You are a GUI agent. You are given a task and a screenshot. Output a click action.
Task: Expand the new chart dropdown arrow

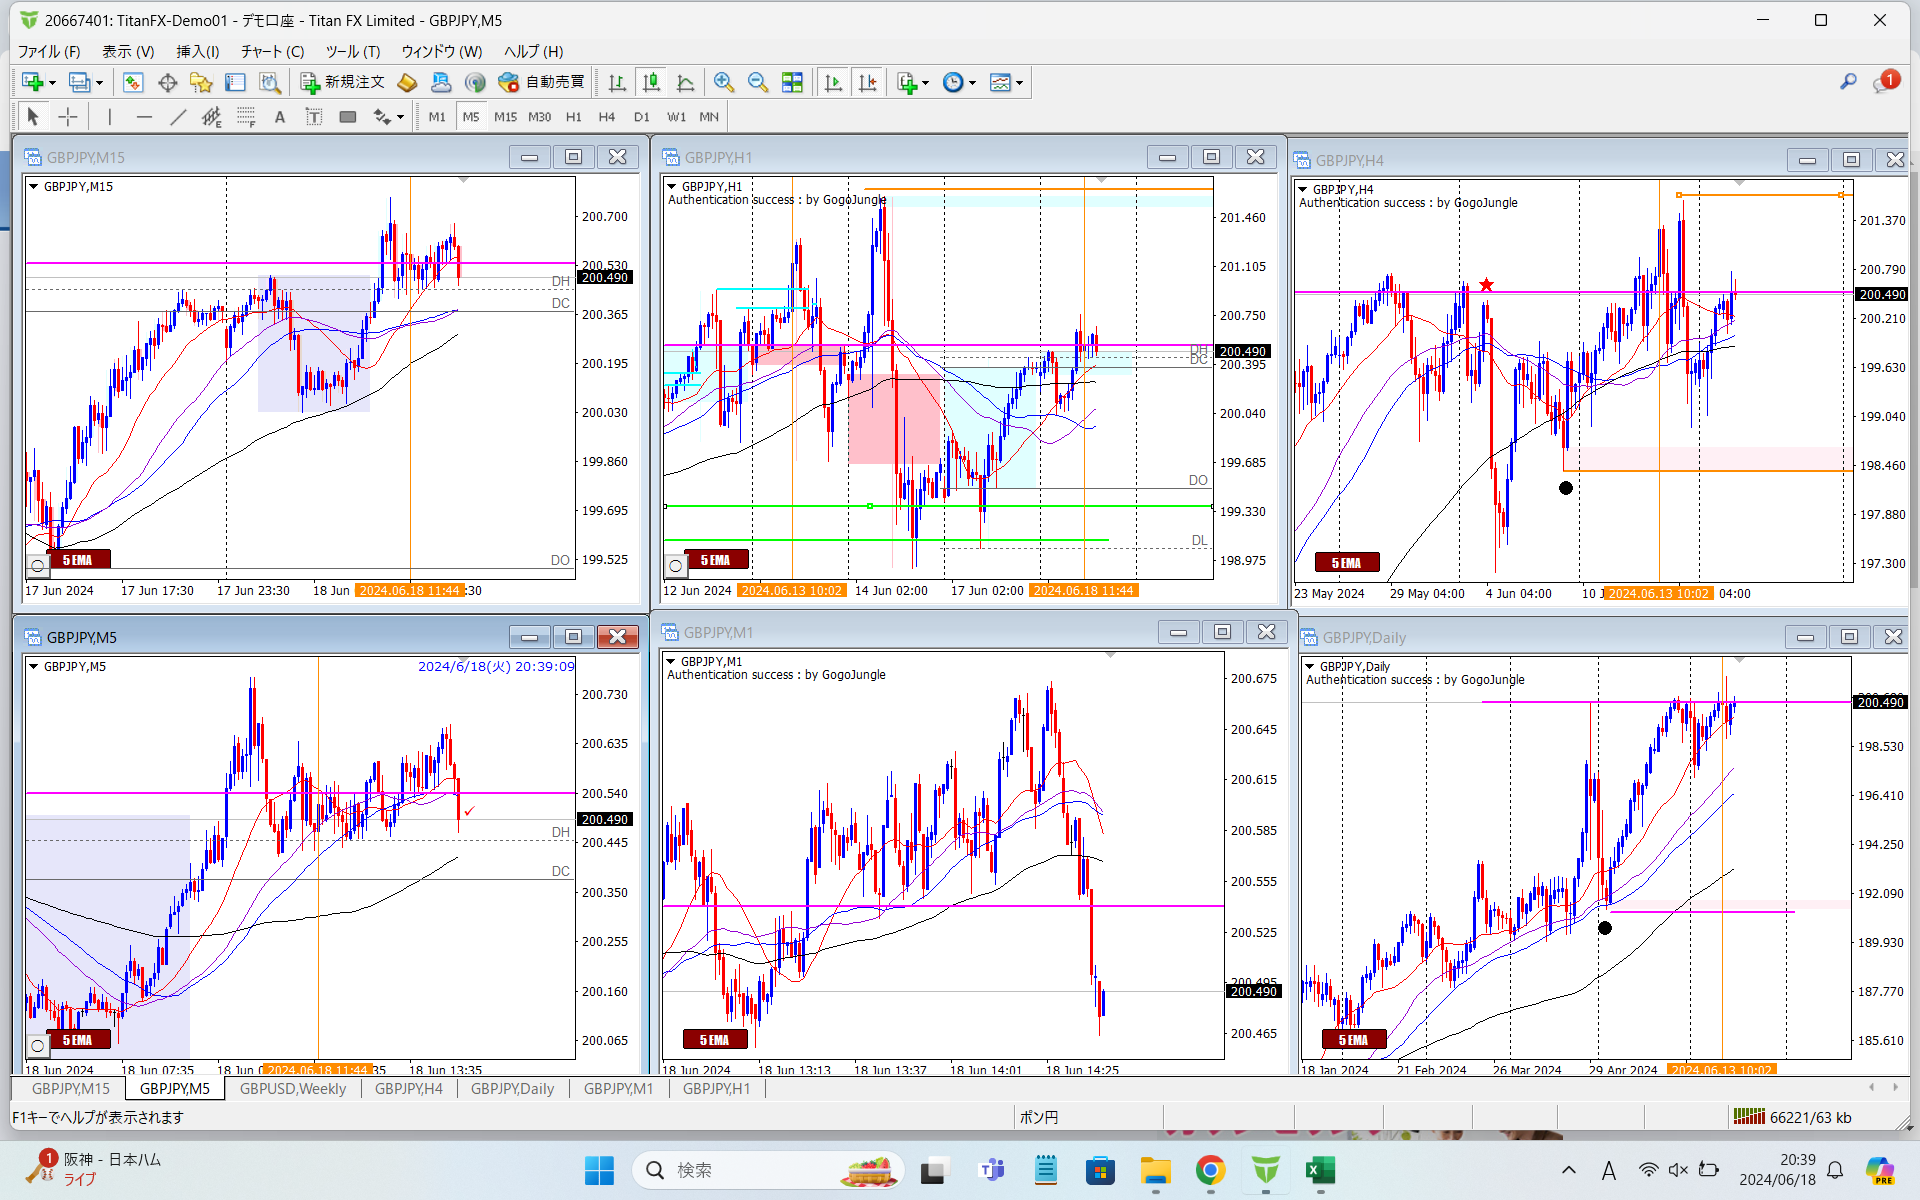(x=52, y=83)
